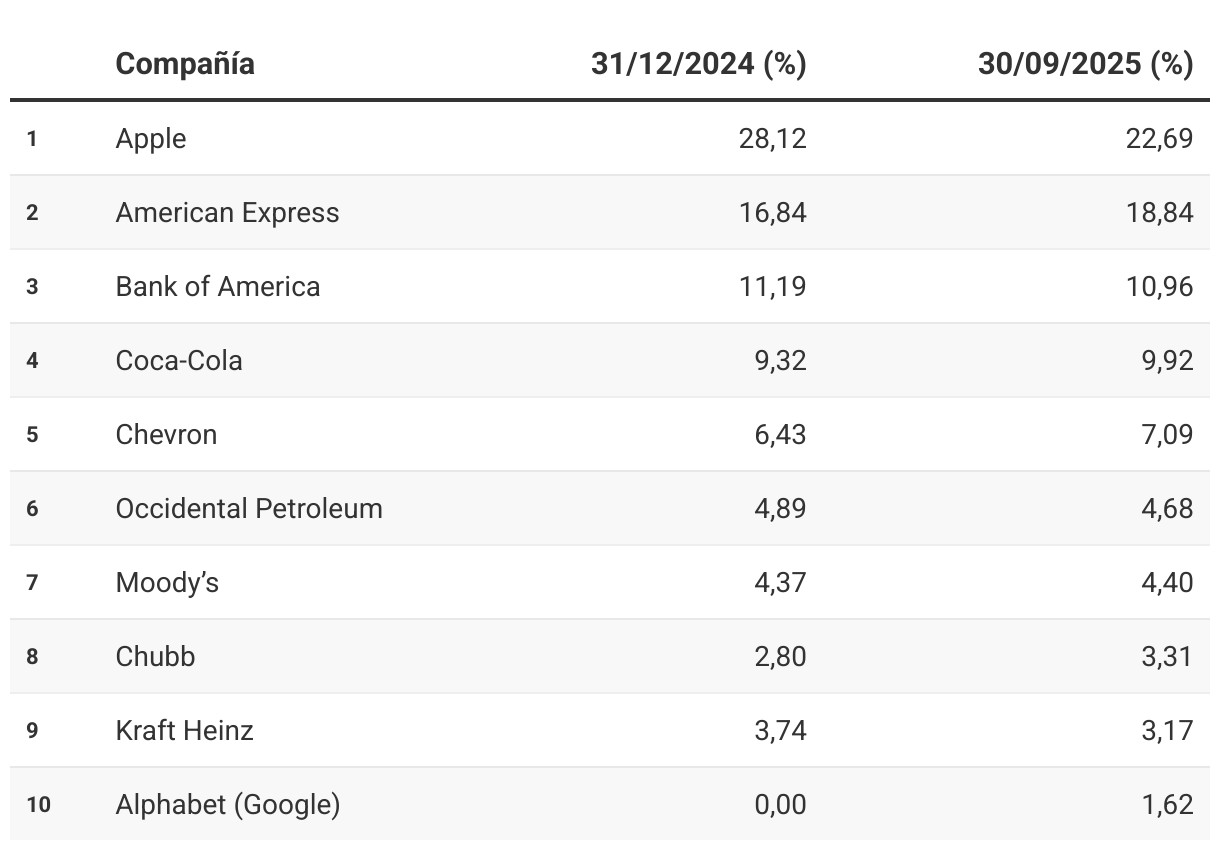
Task: Click the Kraft Heinz cell
Action: pos(184,730)
